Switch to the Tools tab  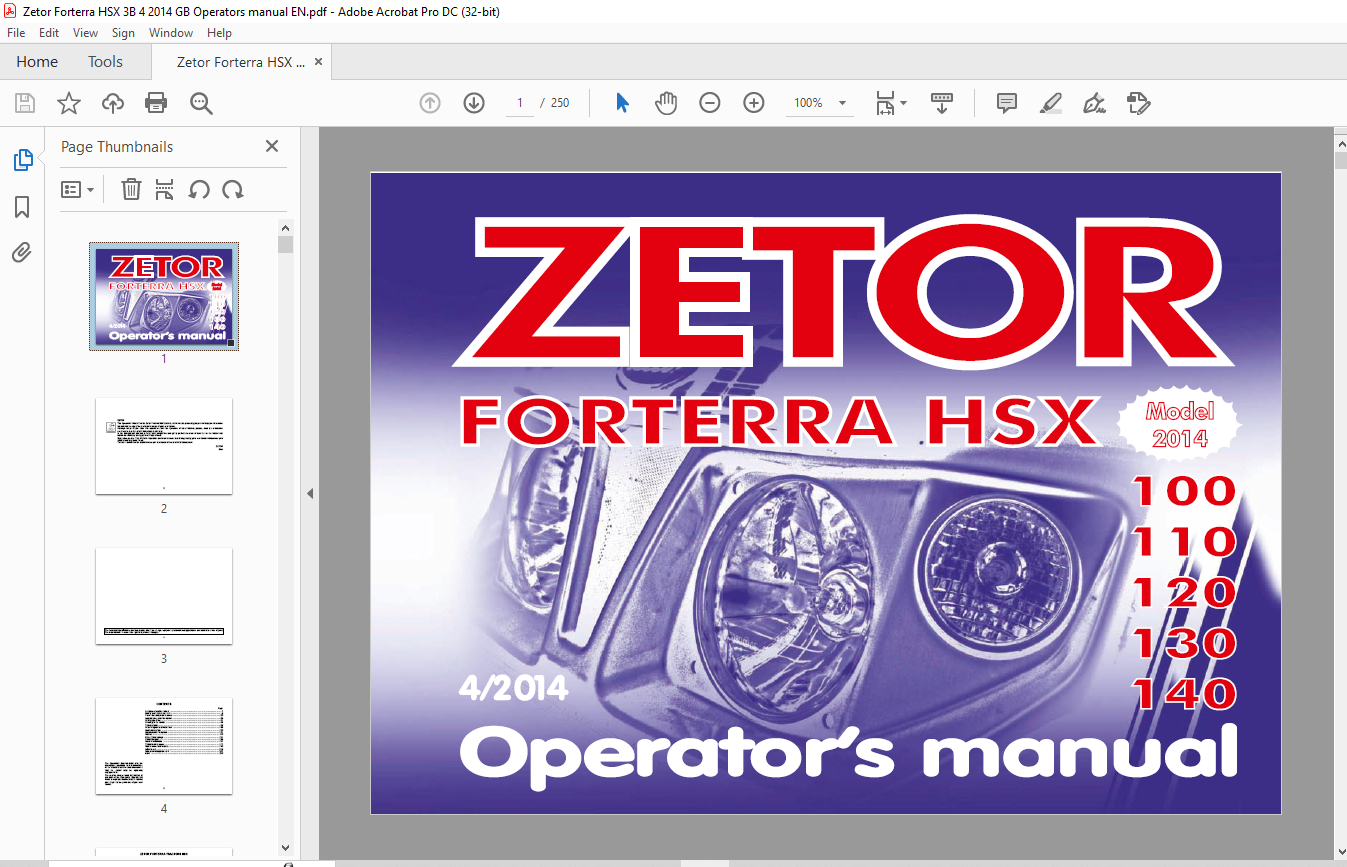pyautogui.click(x=105, y=62)
